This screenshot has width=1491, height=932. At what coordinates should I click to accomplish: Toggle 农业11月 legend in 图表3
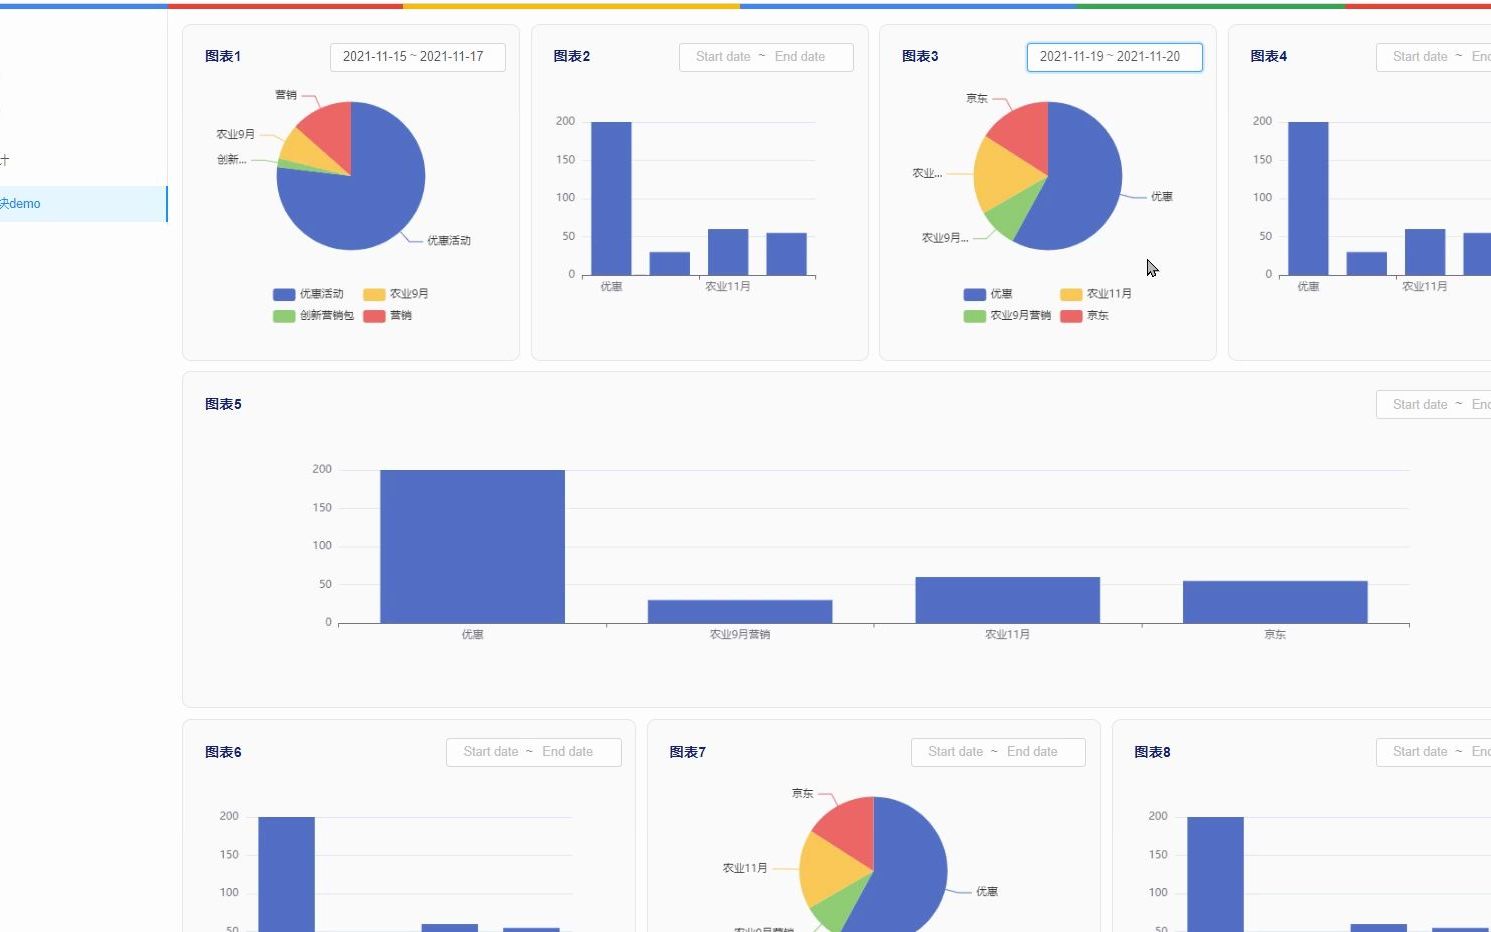1096,294
